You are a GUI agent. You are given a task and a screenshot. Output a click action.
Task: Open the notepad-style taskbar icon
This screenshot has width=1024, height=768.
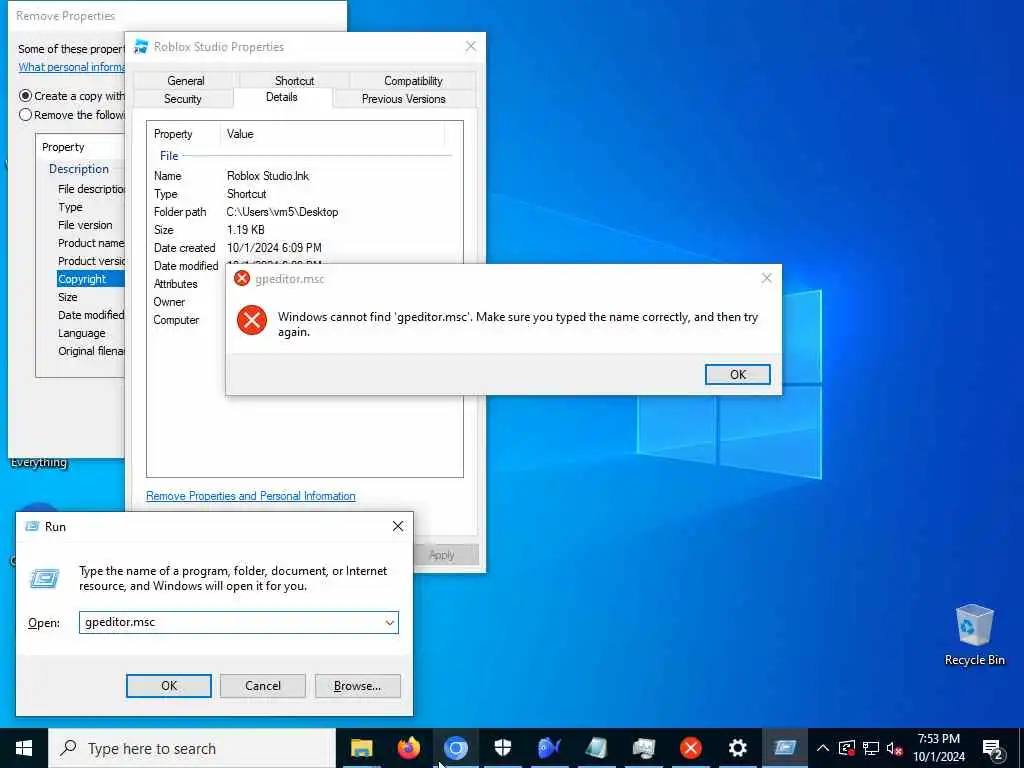597,748
